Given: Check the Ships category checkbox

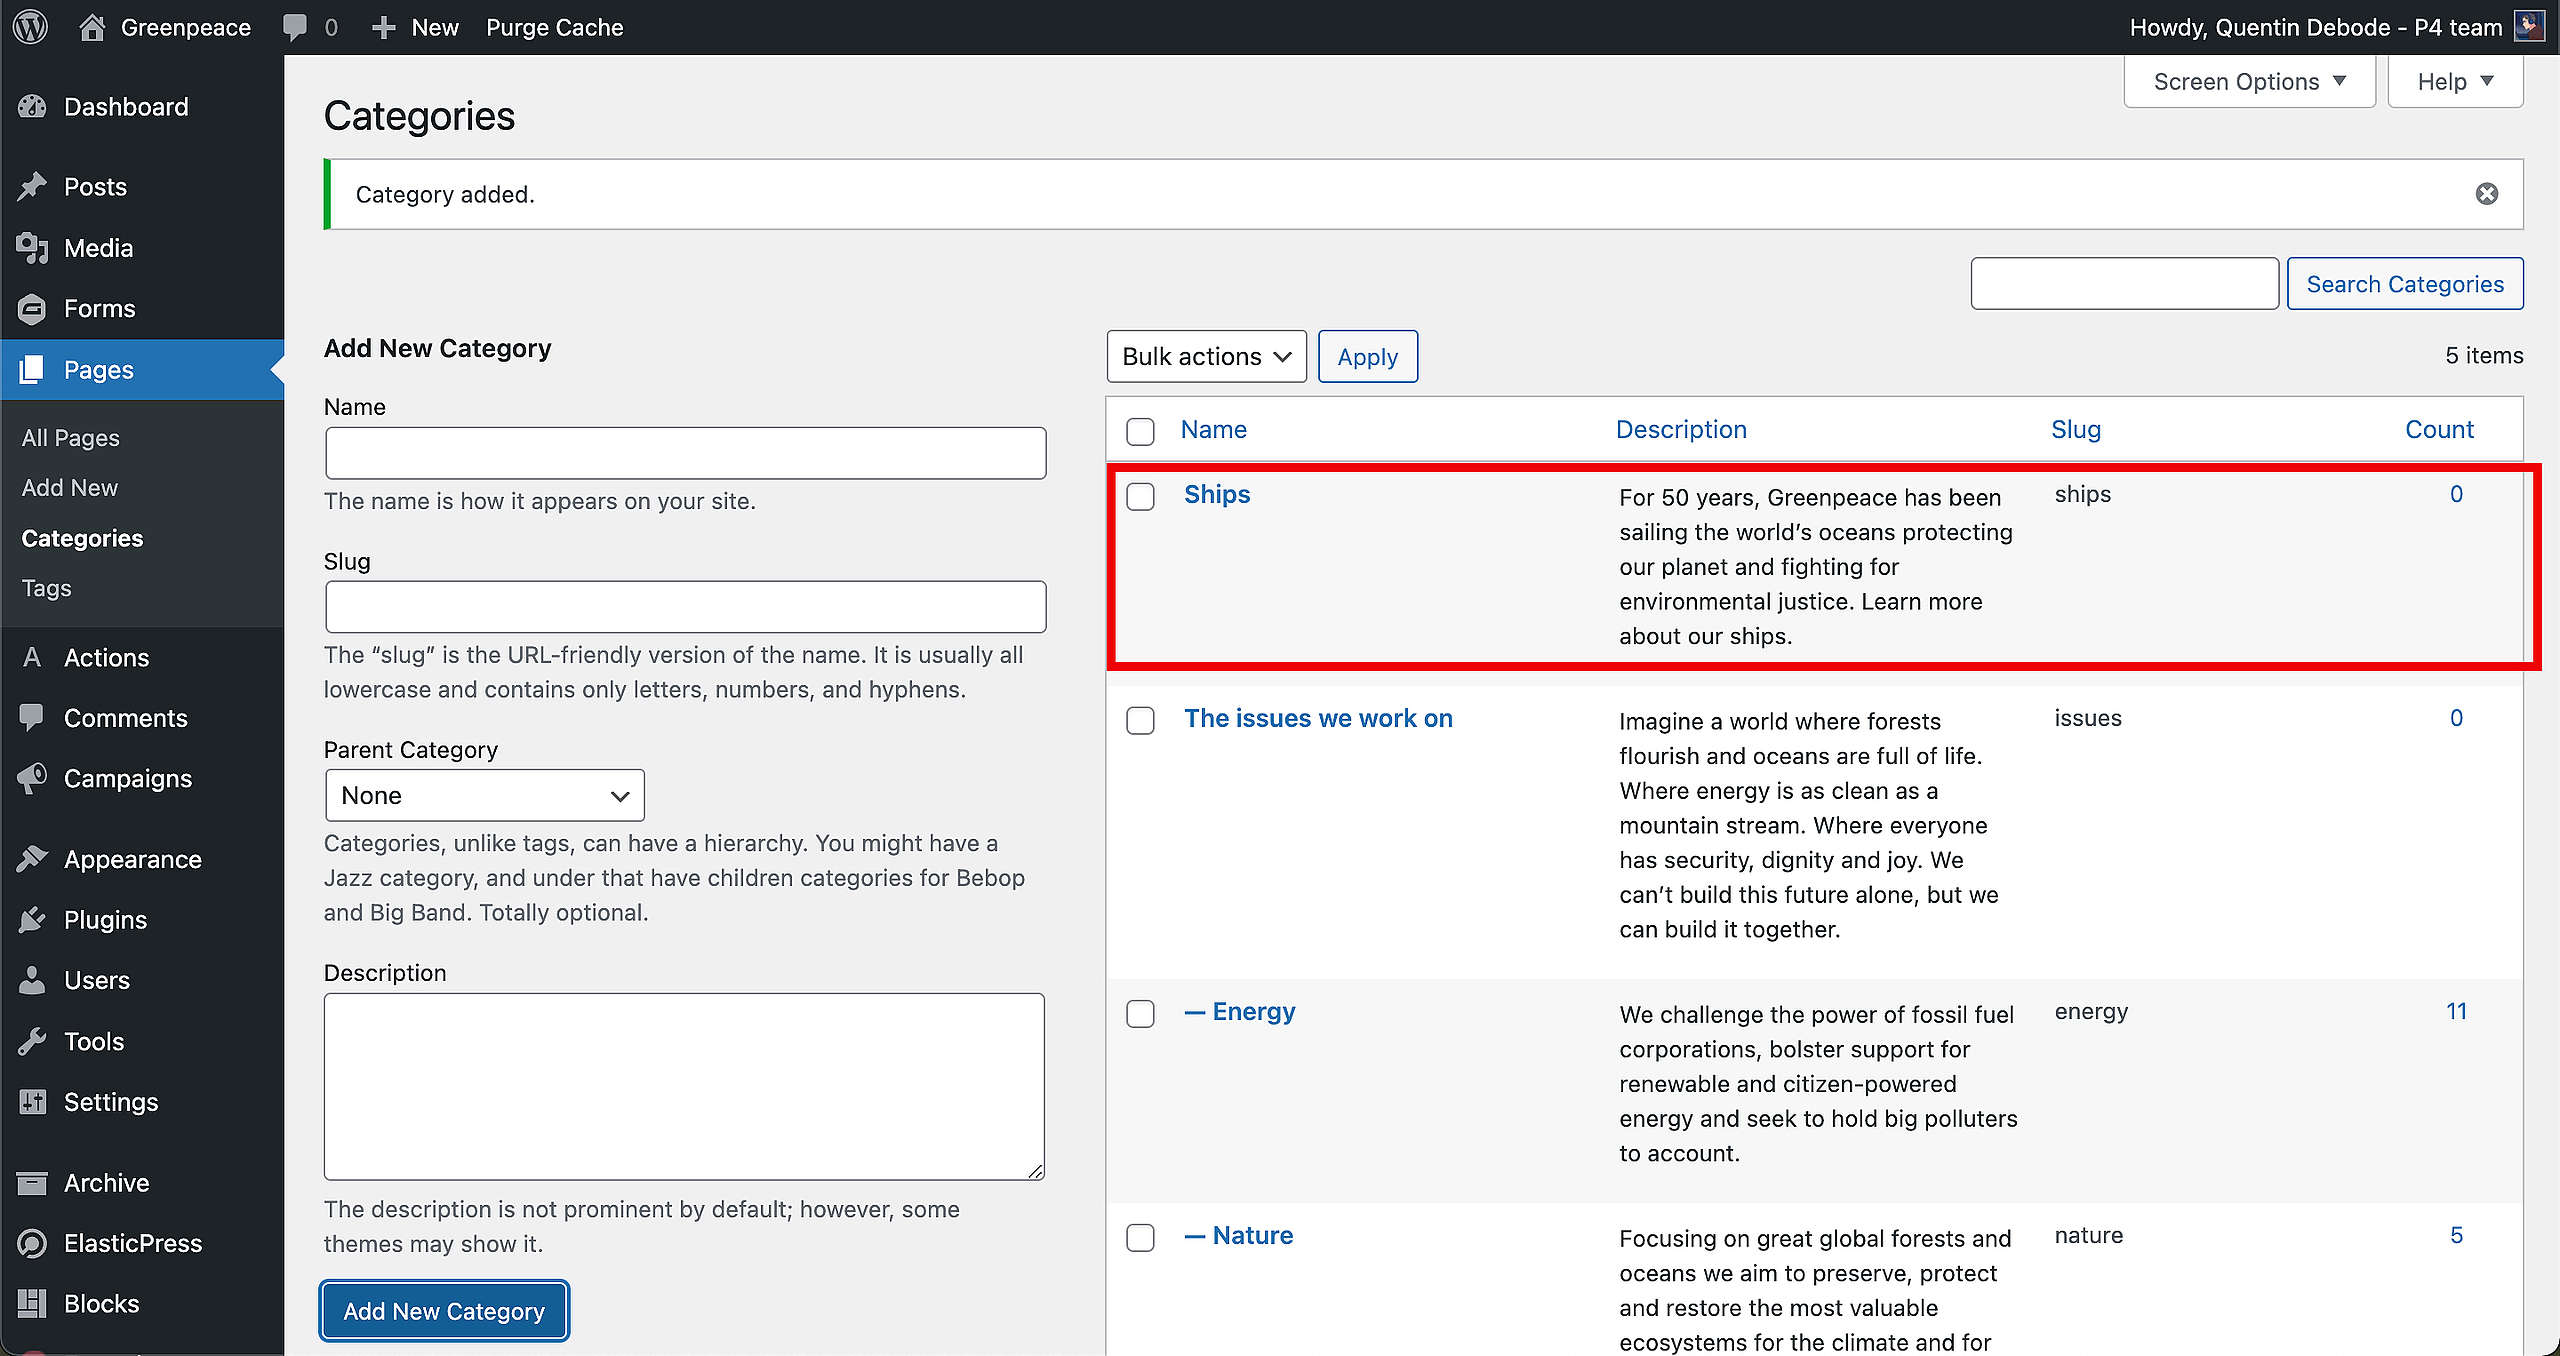Looking at the screenshot, I should 1140,497.
